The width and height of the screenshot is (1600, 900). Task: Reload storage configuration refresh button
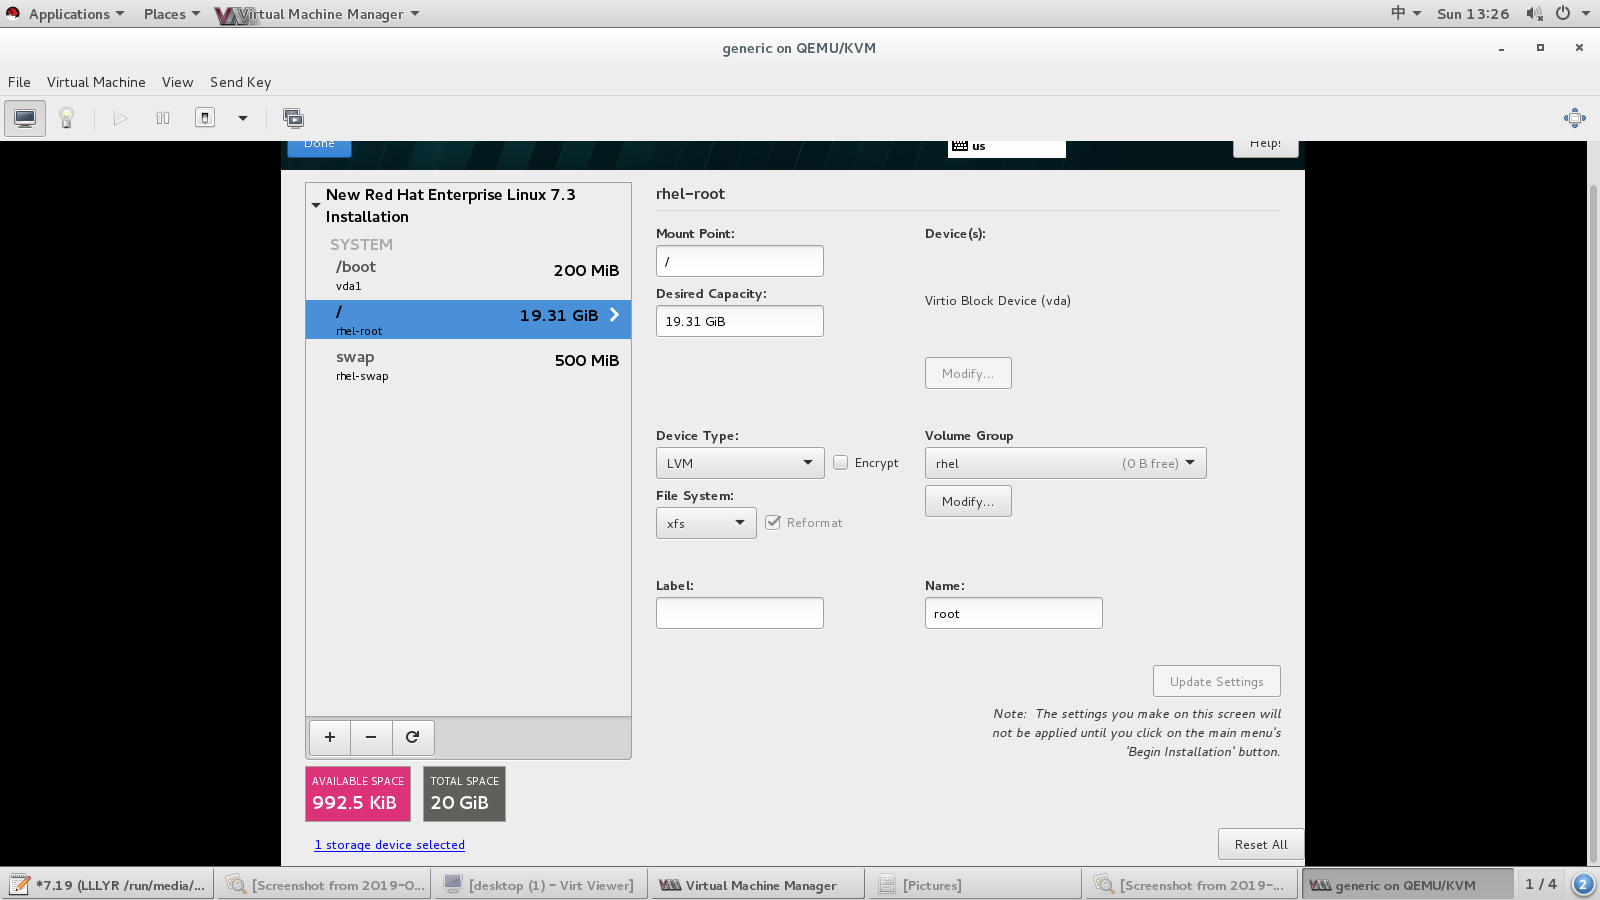click(412, 737)
